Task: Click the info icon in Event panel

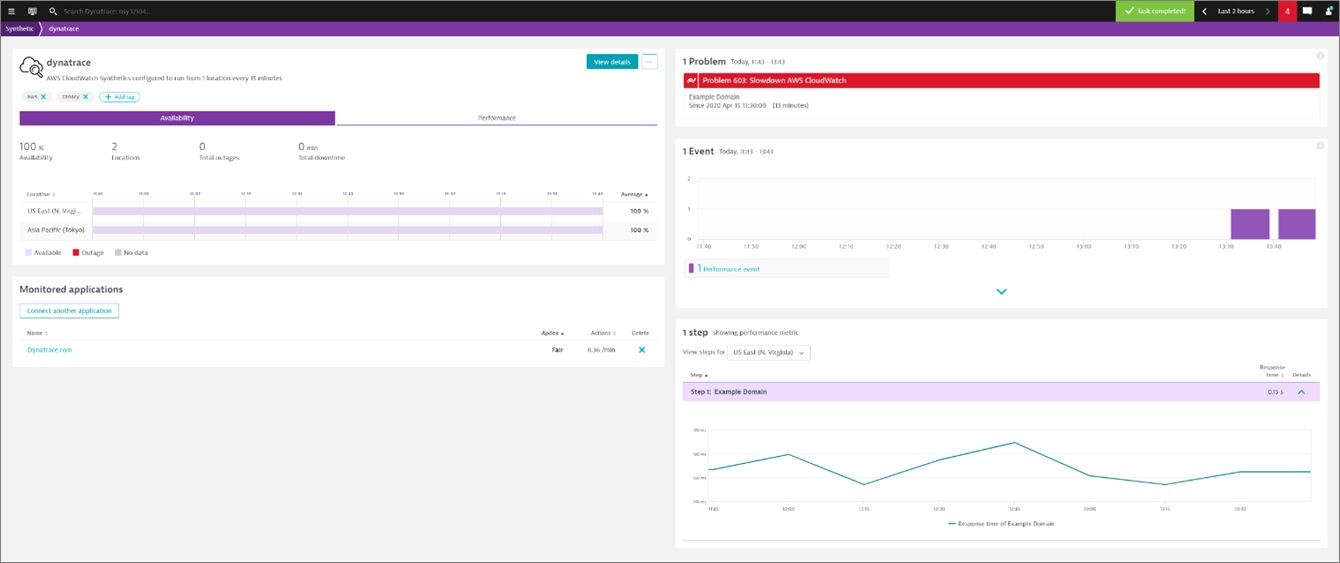Action: (1321, 146)
